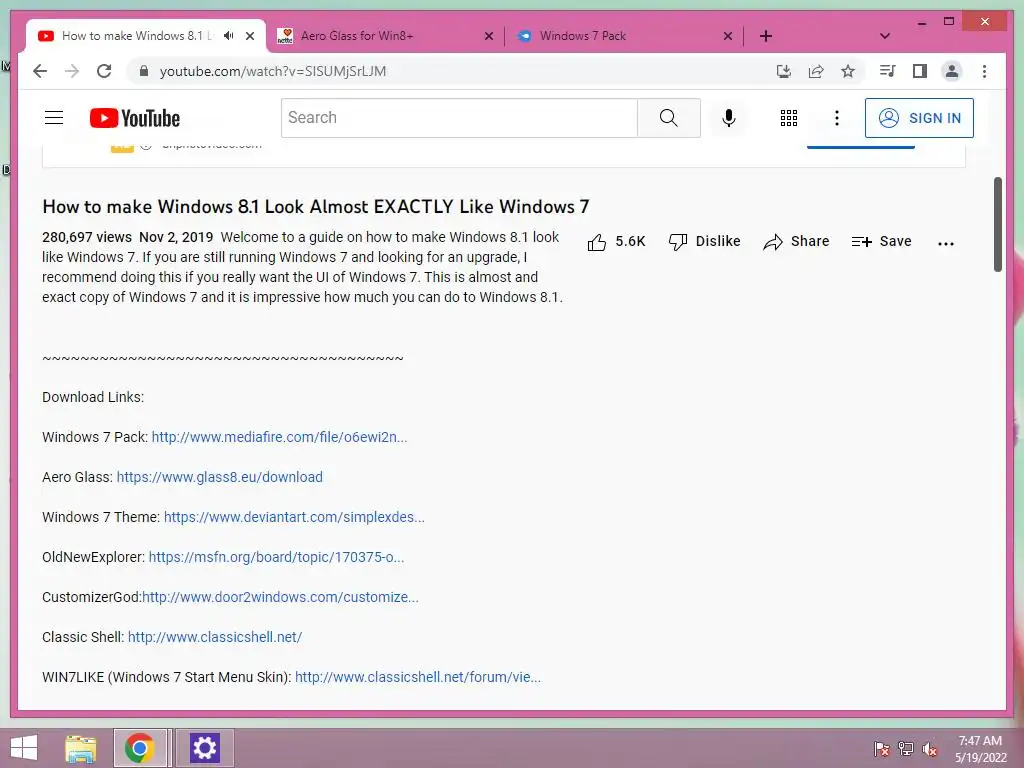Search with your voice microphone icon
Viewport: 1024px width, 768px height.
click(x=729, y=118)
